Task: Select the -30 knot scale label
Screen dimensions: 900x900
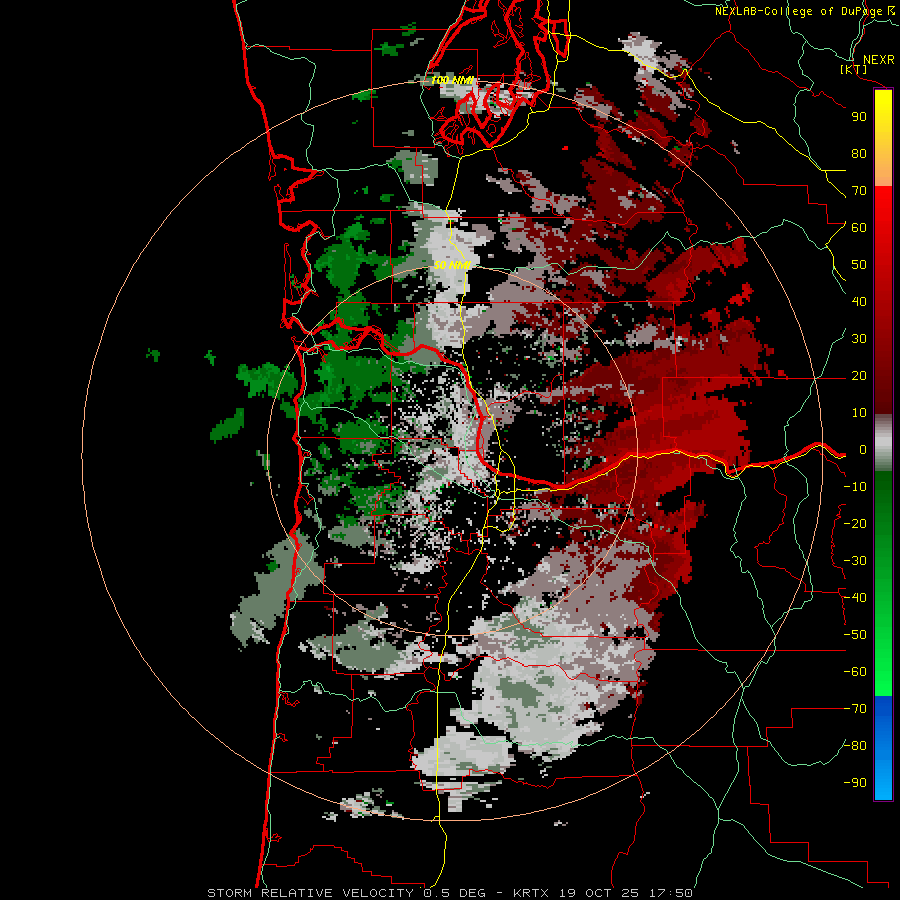Action: tap(855, 561)
